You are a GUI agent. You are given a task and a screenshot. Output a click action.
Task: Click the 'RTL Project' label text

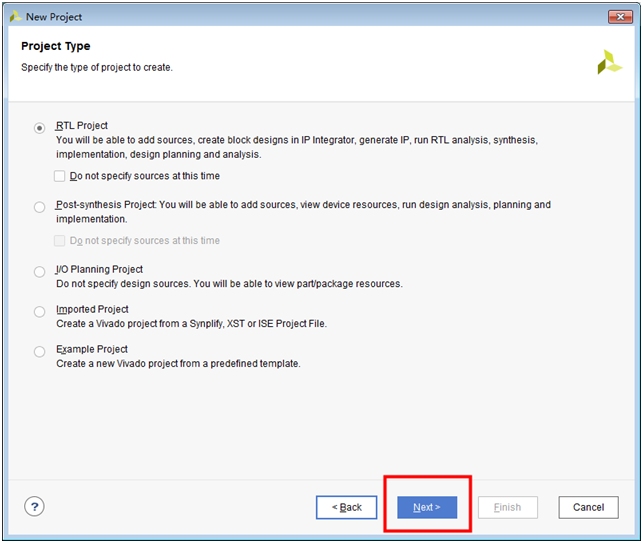82,126
